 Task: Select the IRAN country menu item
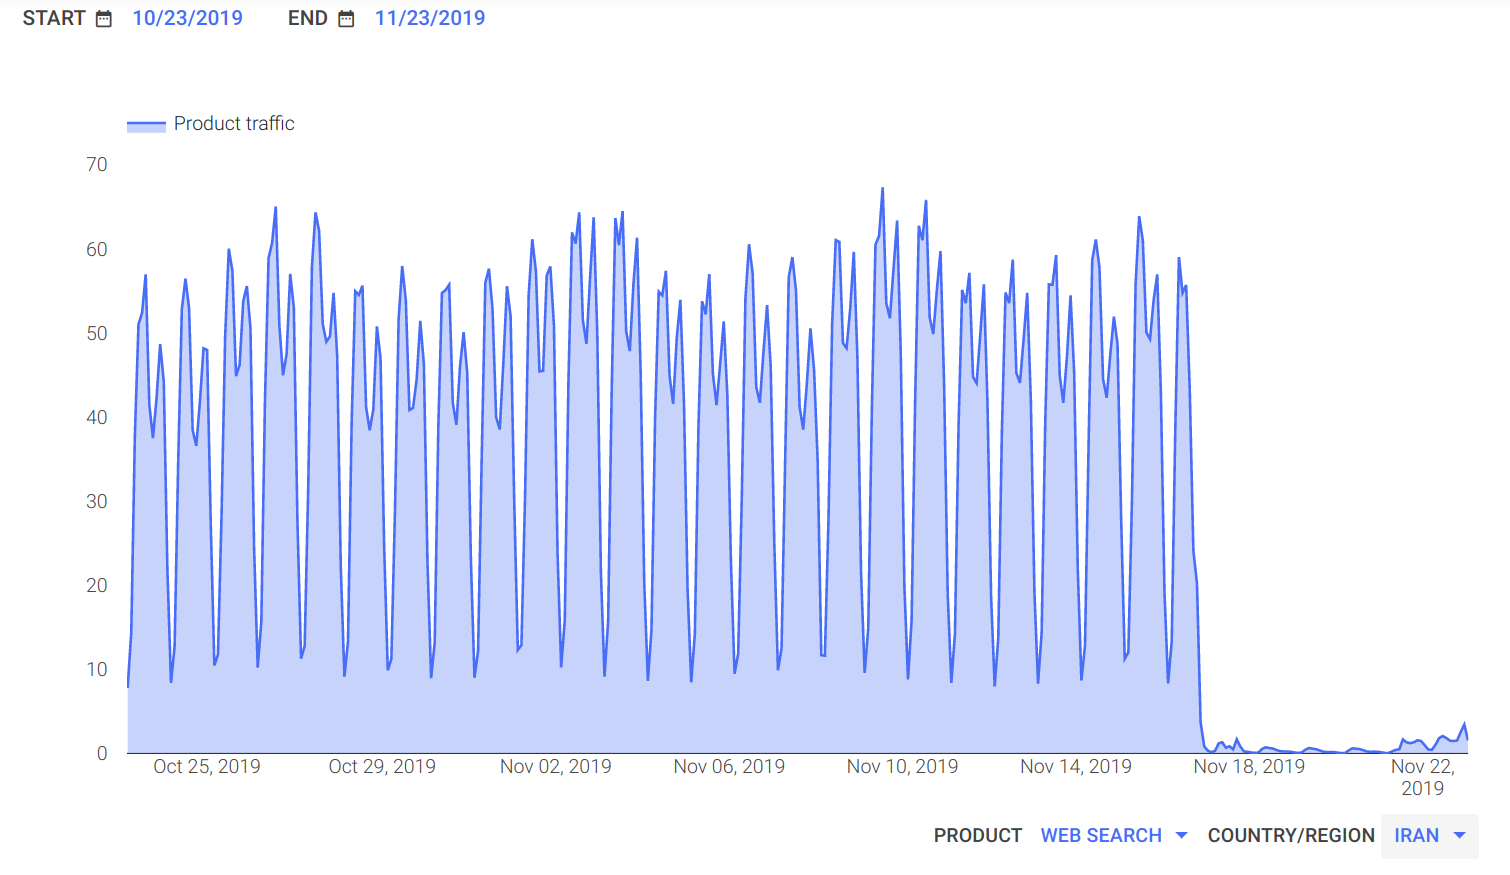pos(1417,835)
